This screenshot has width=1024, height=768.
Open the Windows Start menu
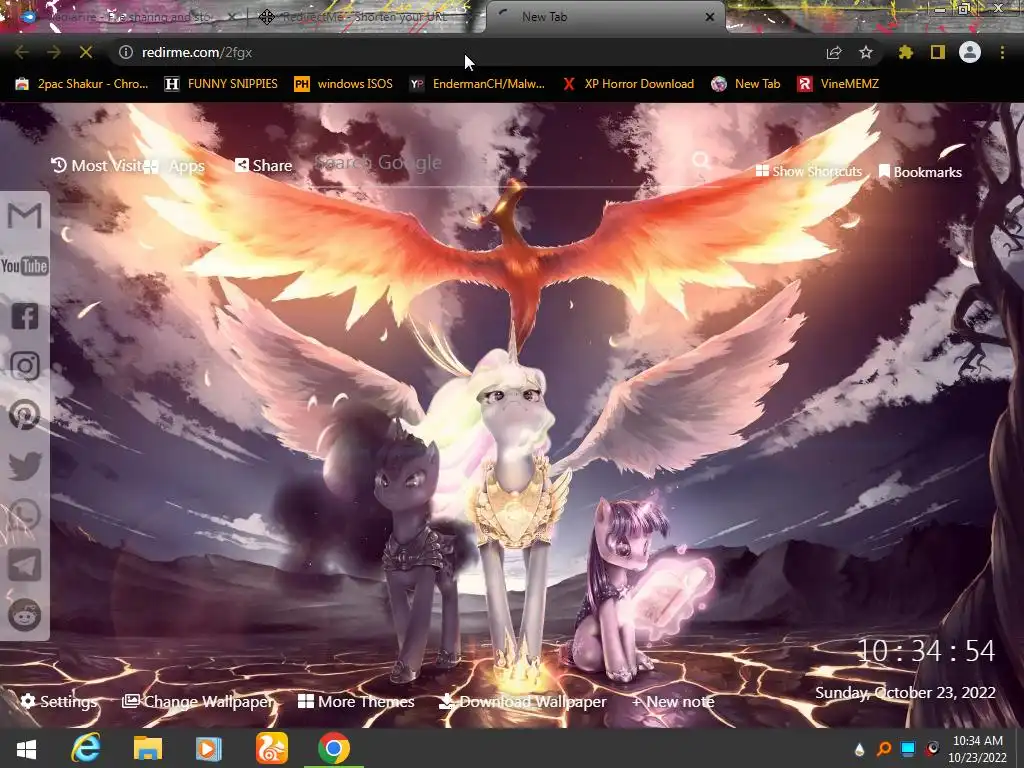point(26,749)
